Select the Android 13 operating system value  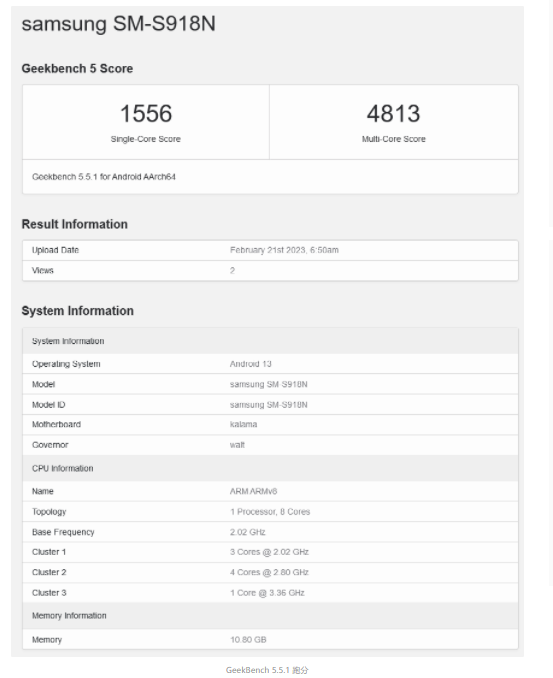click(x=250, y=364)
